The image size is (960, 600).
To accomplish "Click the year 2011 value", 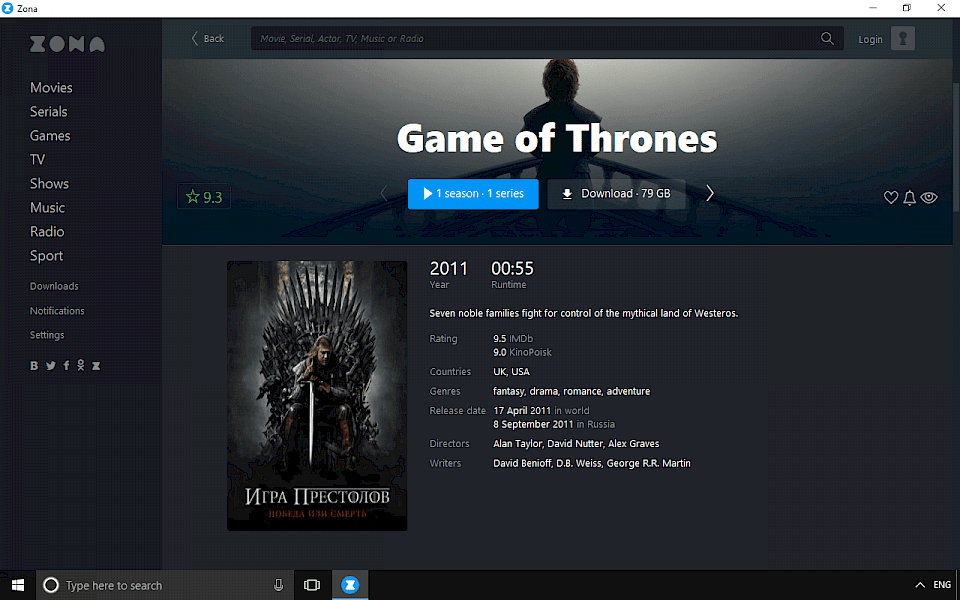I will coord(449,268).
